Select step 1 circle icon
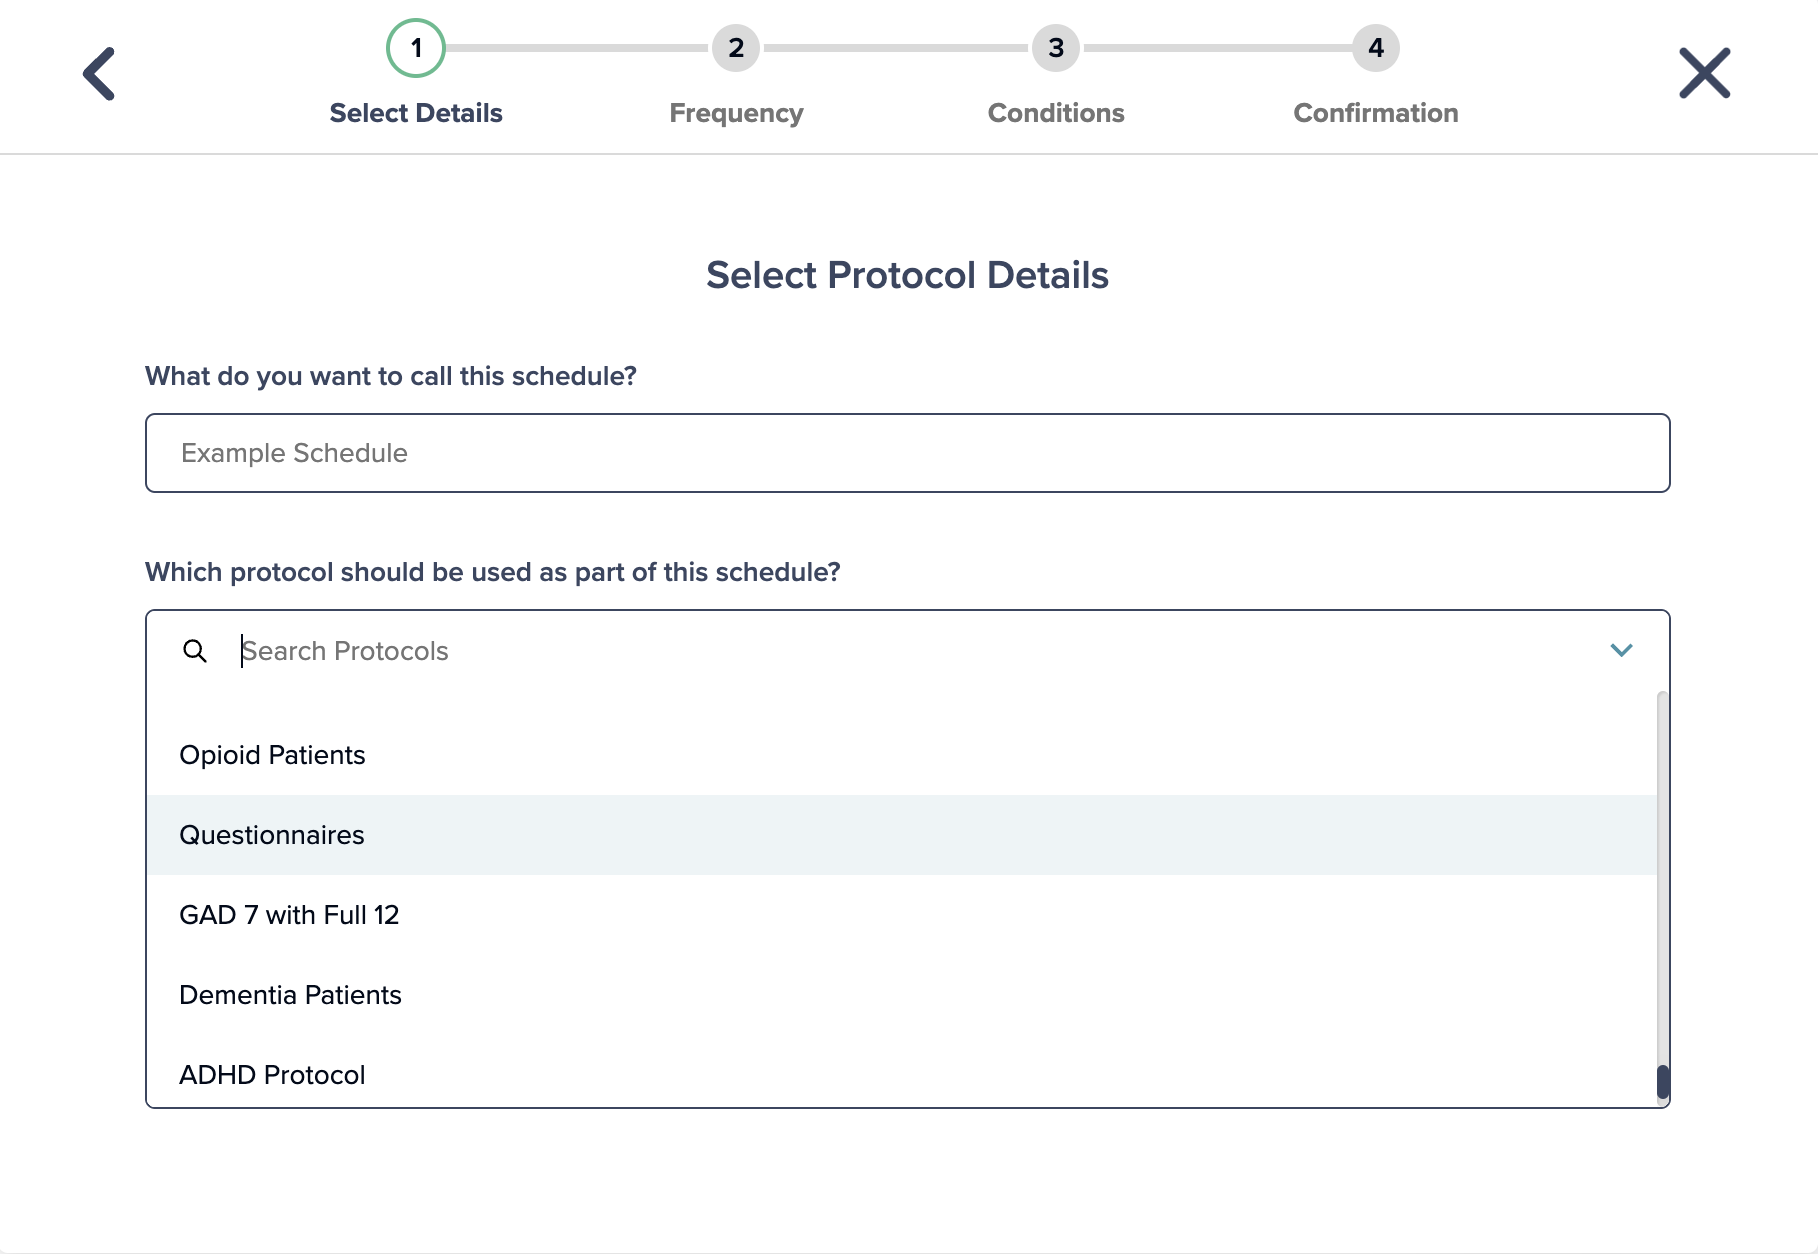Image resolution: width=1818 pixels, height=1254 pixels. click(416, 48)
